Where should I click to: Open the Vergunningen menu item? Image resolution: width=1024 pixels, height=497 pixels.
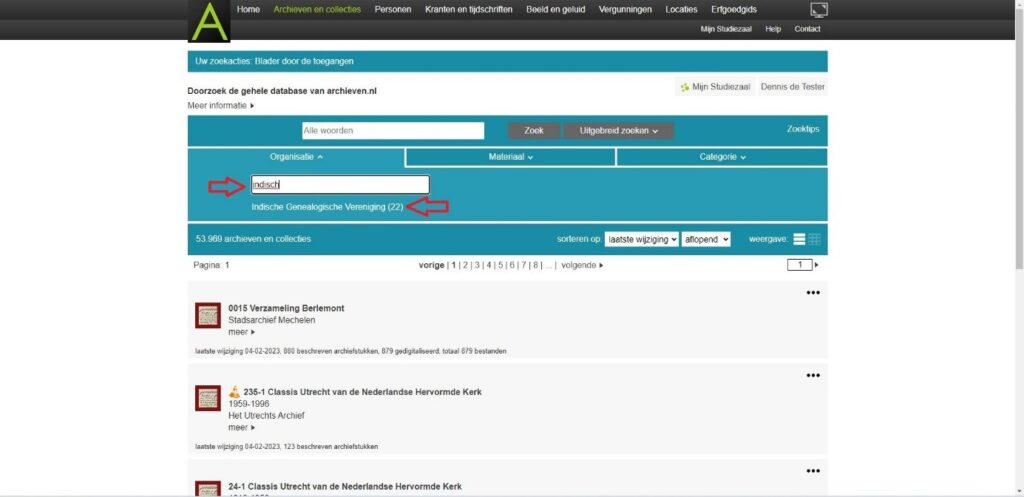coord(625,10)
